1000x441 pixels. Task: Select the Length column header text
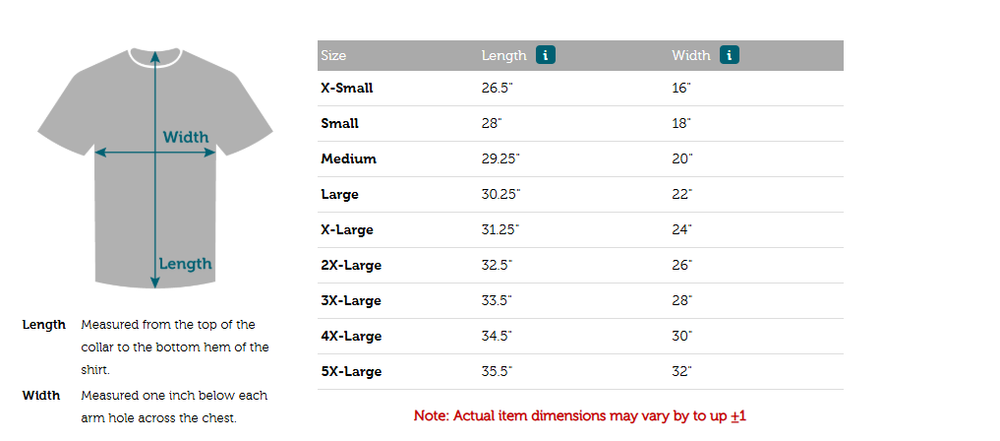[x=504, y=56]
